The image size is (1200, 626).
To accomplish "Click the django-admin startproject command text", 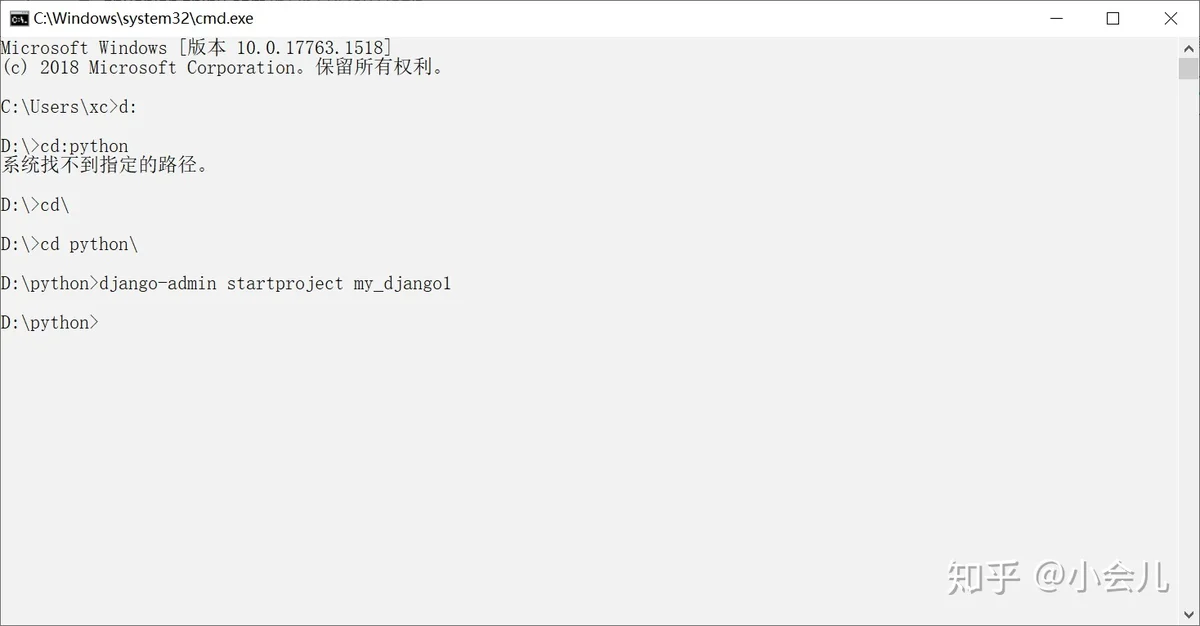I will (221, 284).
